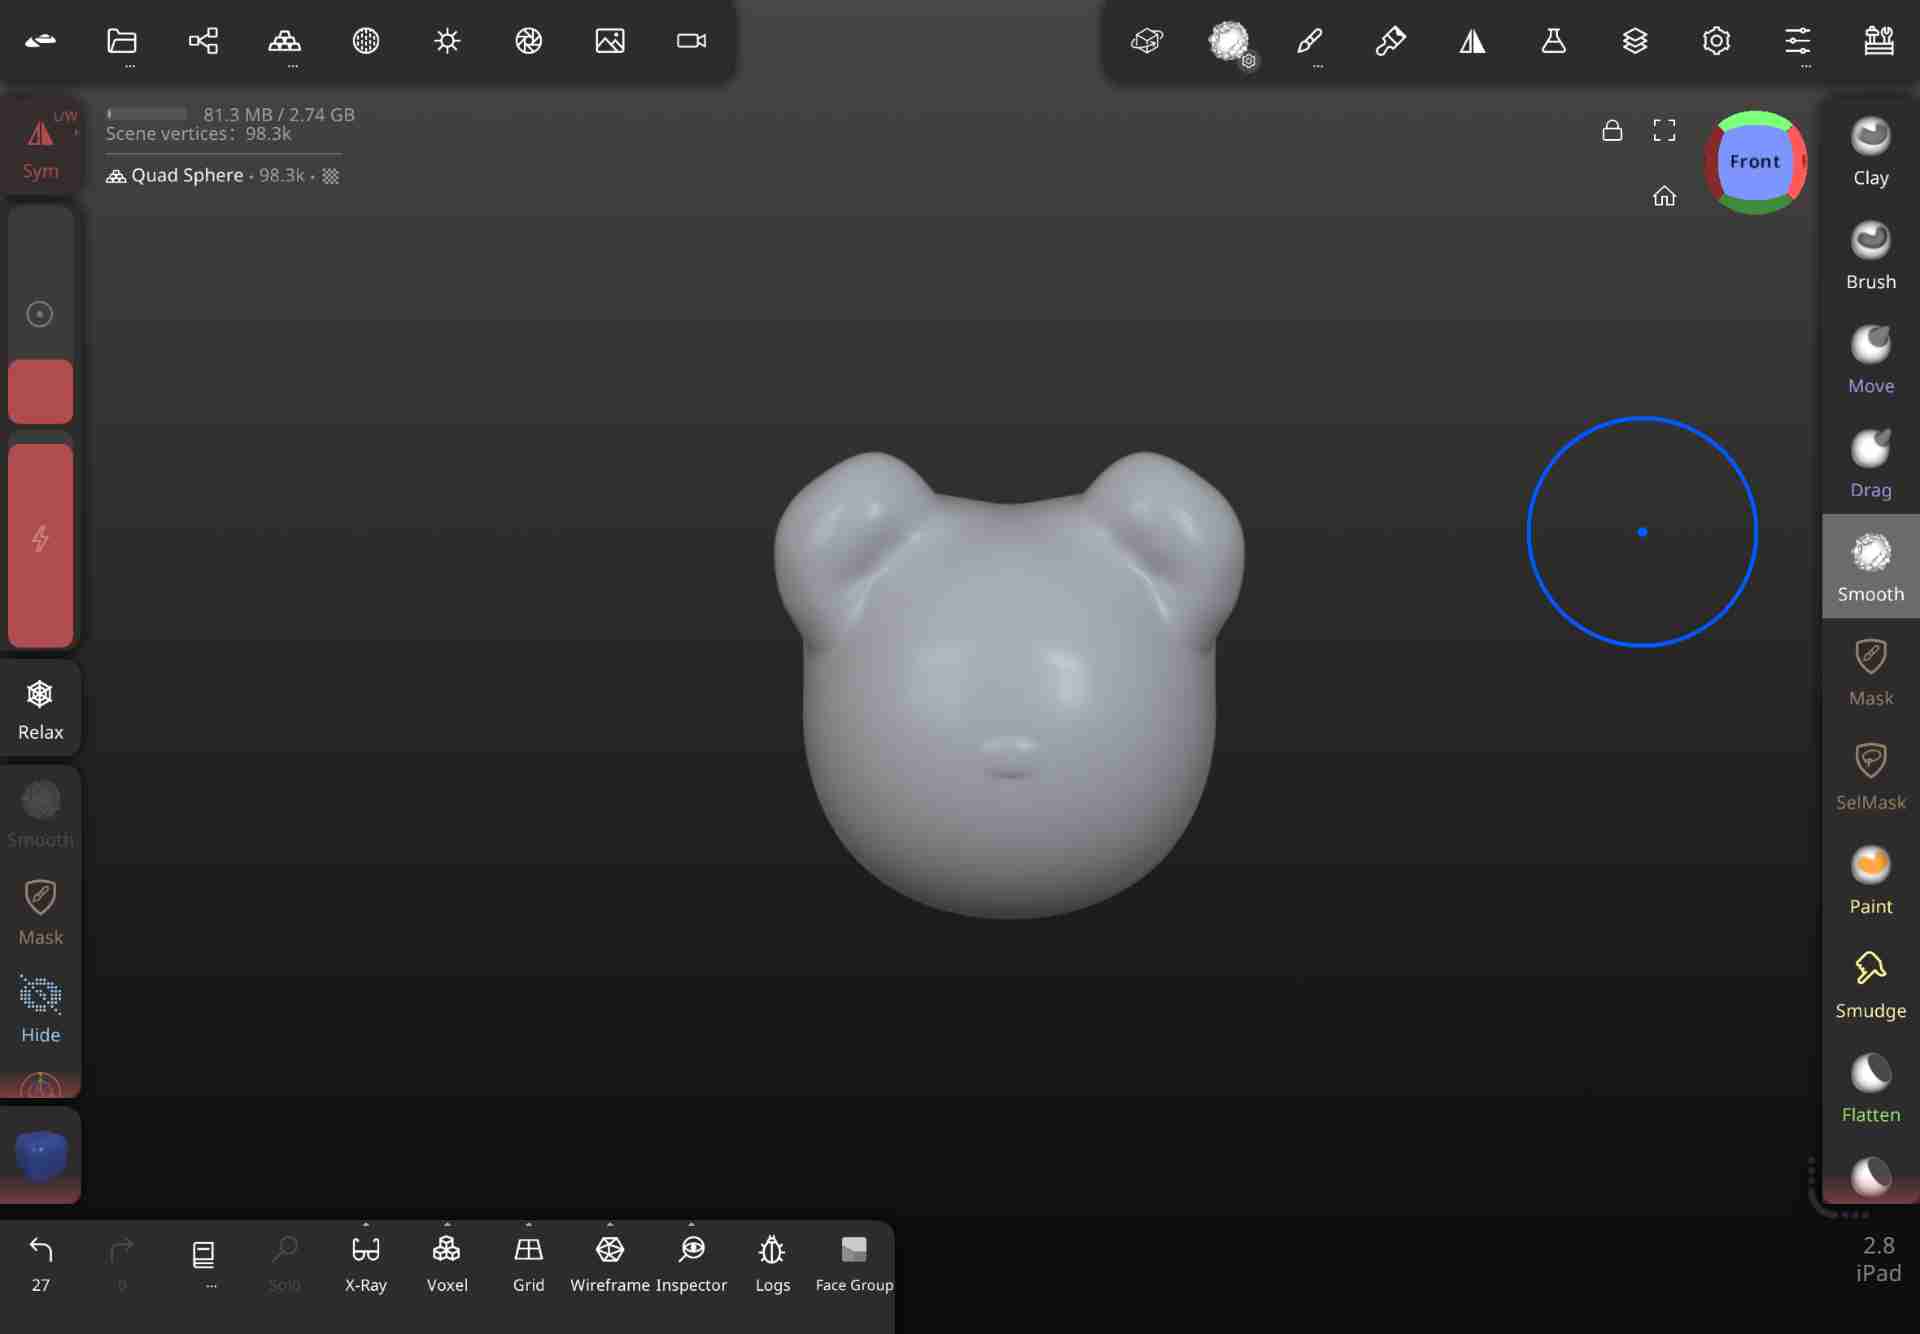The height and width of the screenshot is (1334, 1920).
Task: Undo the last action (27)
Action: pos(40,1262)
